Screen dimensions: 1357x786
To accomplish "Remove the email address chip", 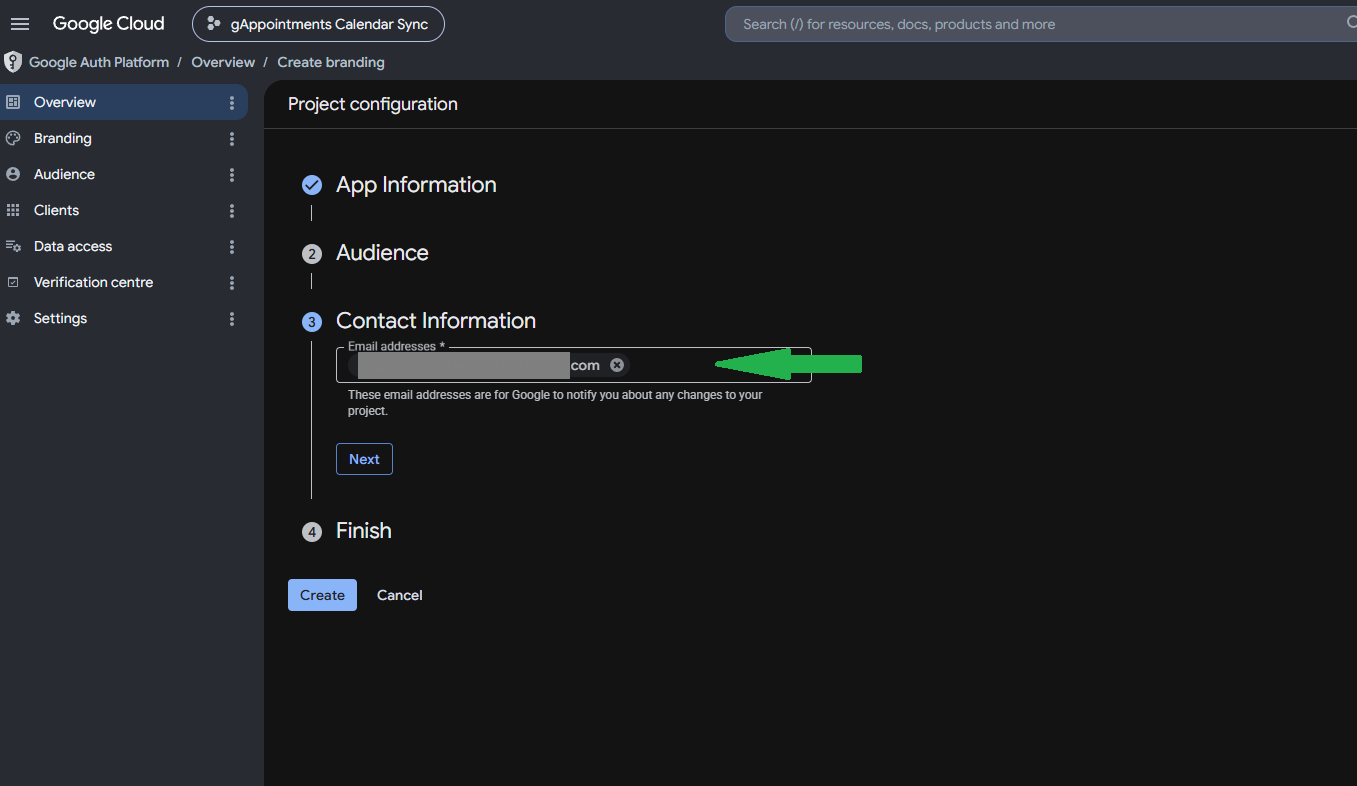I will point(617,365).
